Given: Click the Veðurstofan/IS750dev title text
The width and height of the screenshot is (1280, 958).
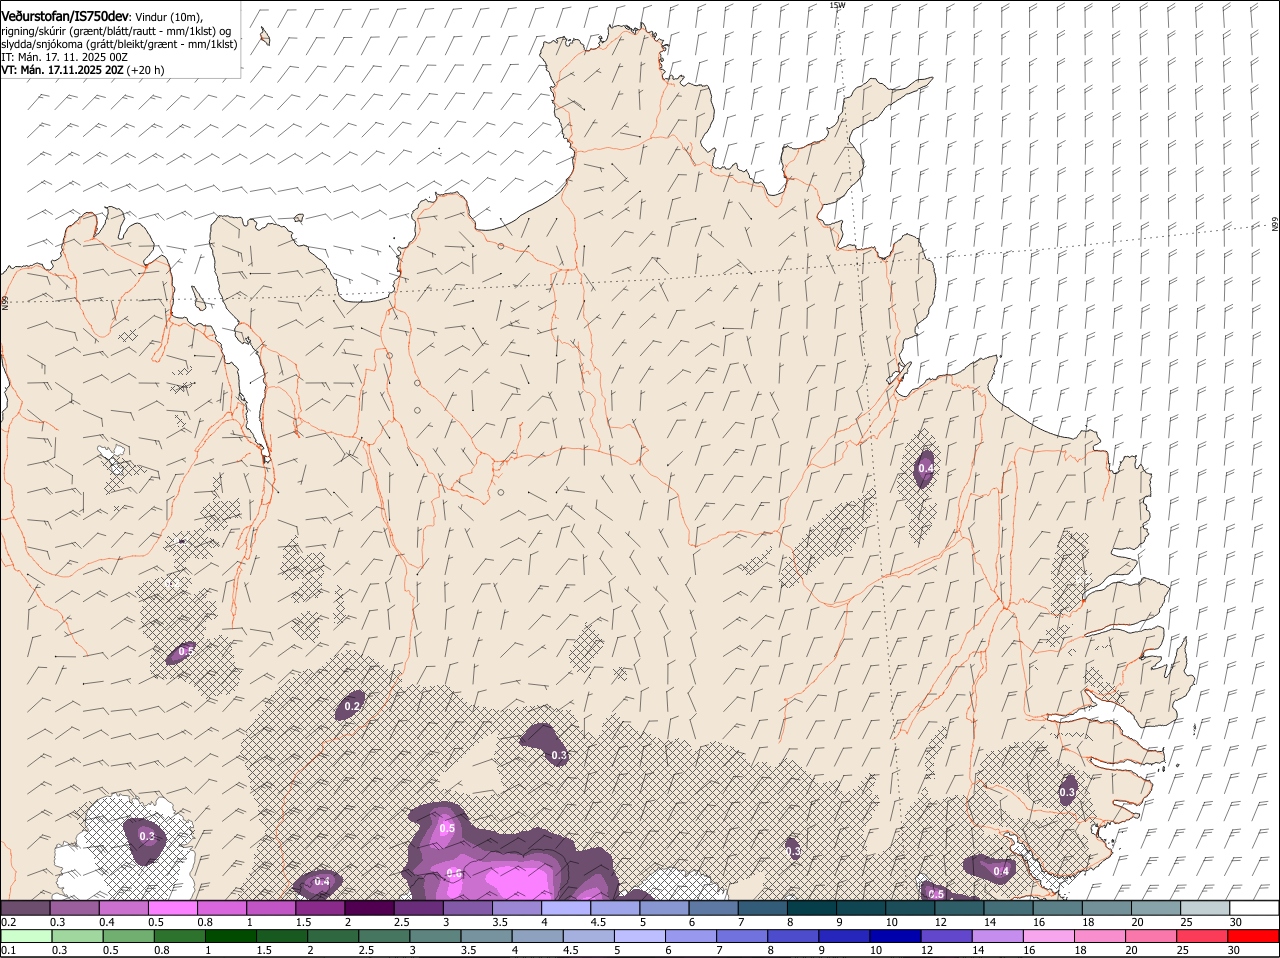Looking at the screenshot, I should click(x=65, y=17).
